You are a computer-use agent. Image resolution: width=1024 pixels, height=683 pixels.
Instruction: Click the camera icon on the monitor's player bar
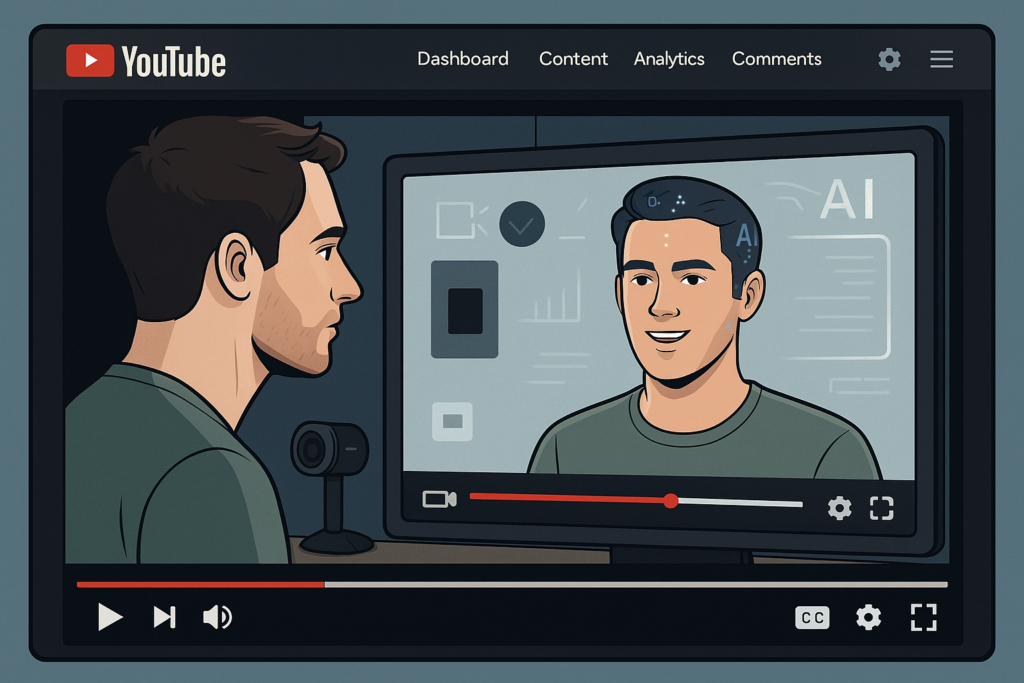439,499
